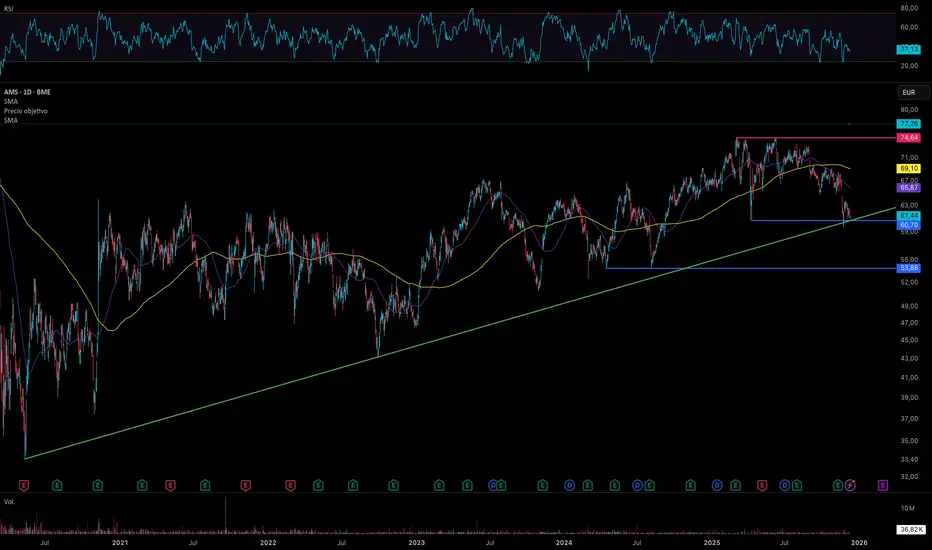The image size is (932, 550).
Task: Select the AMS · 1D · BME legend title
Action: click(x=27, y=92)
